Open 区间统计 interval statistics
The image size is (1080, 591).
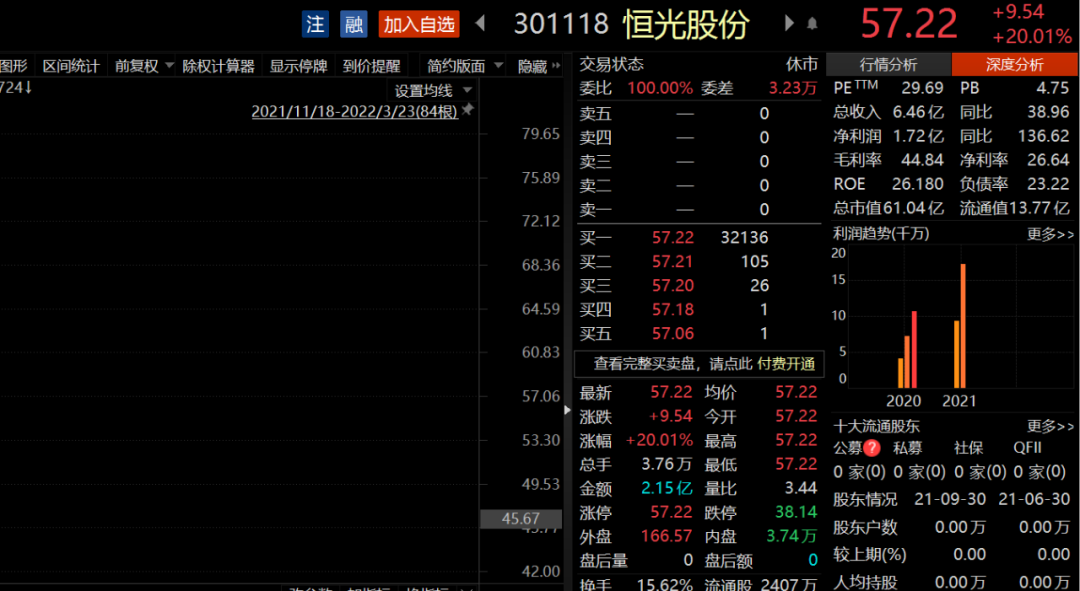point(71,66)
